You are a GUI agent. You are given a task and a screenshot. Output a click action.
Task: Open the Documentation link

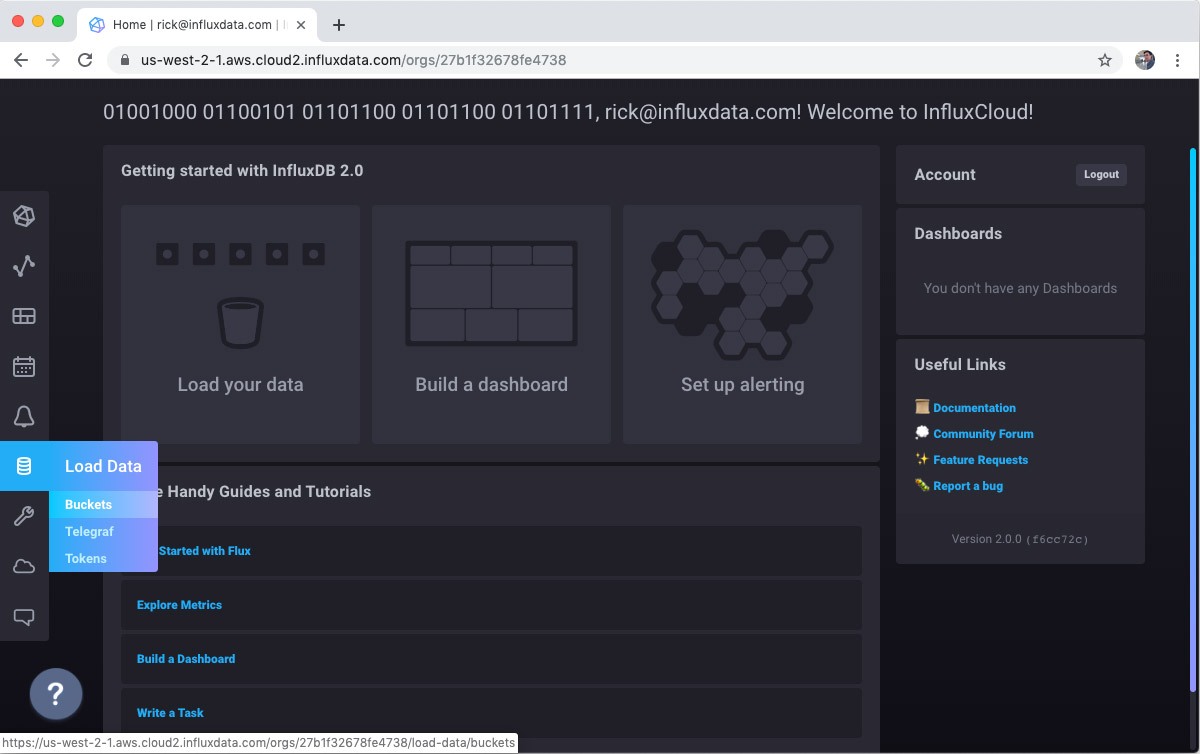click(x=973, y=407)
